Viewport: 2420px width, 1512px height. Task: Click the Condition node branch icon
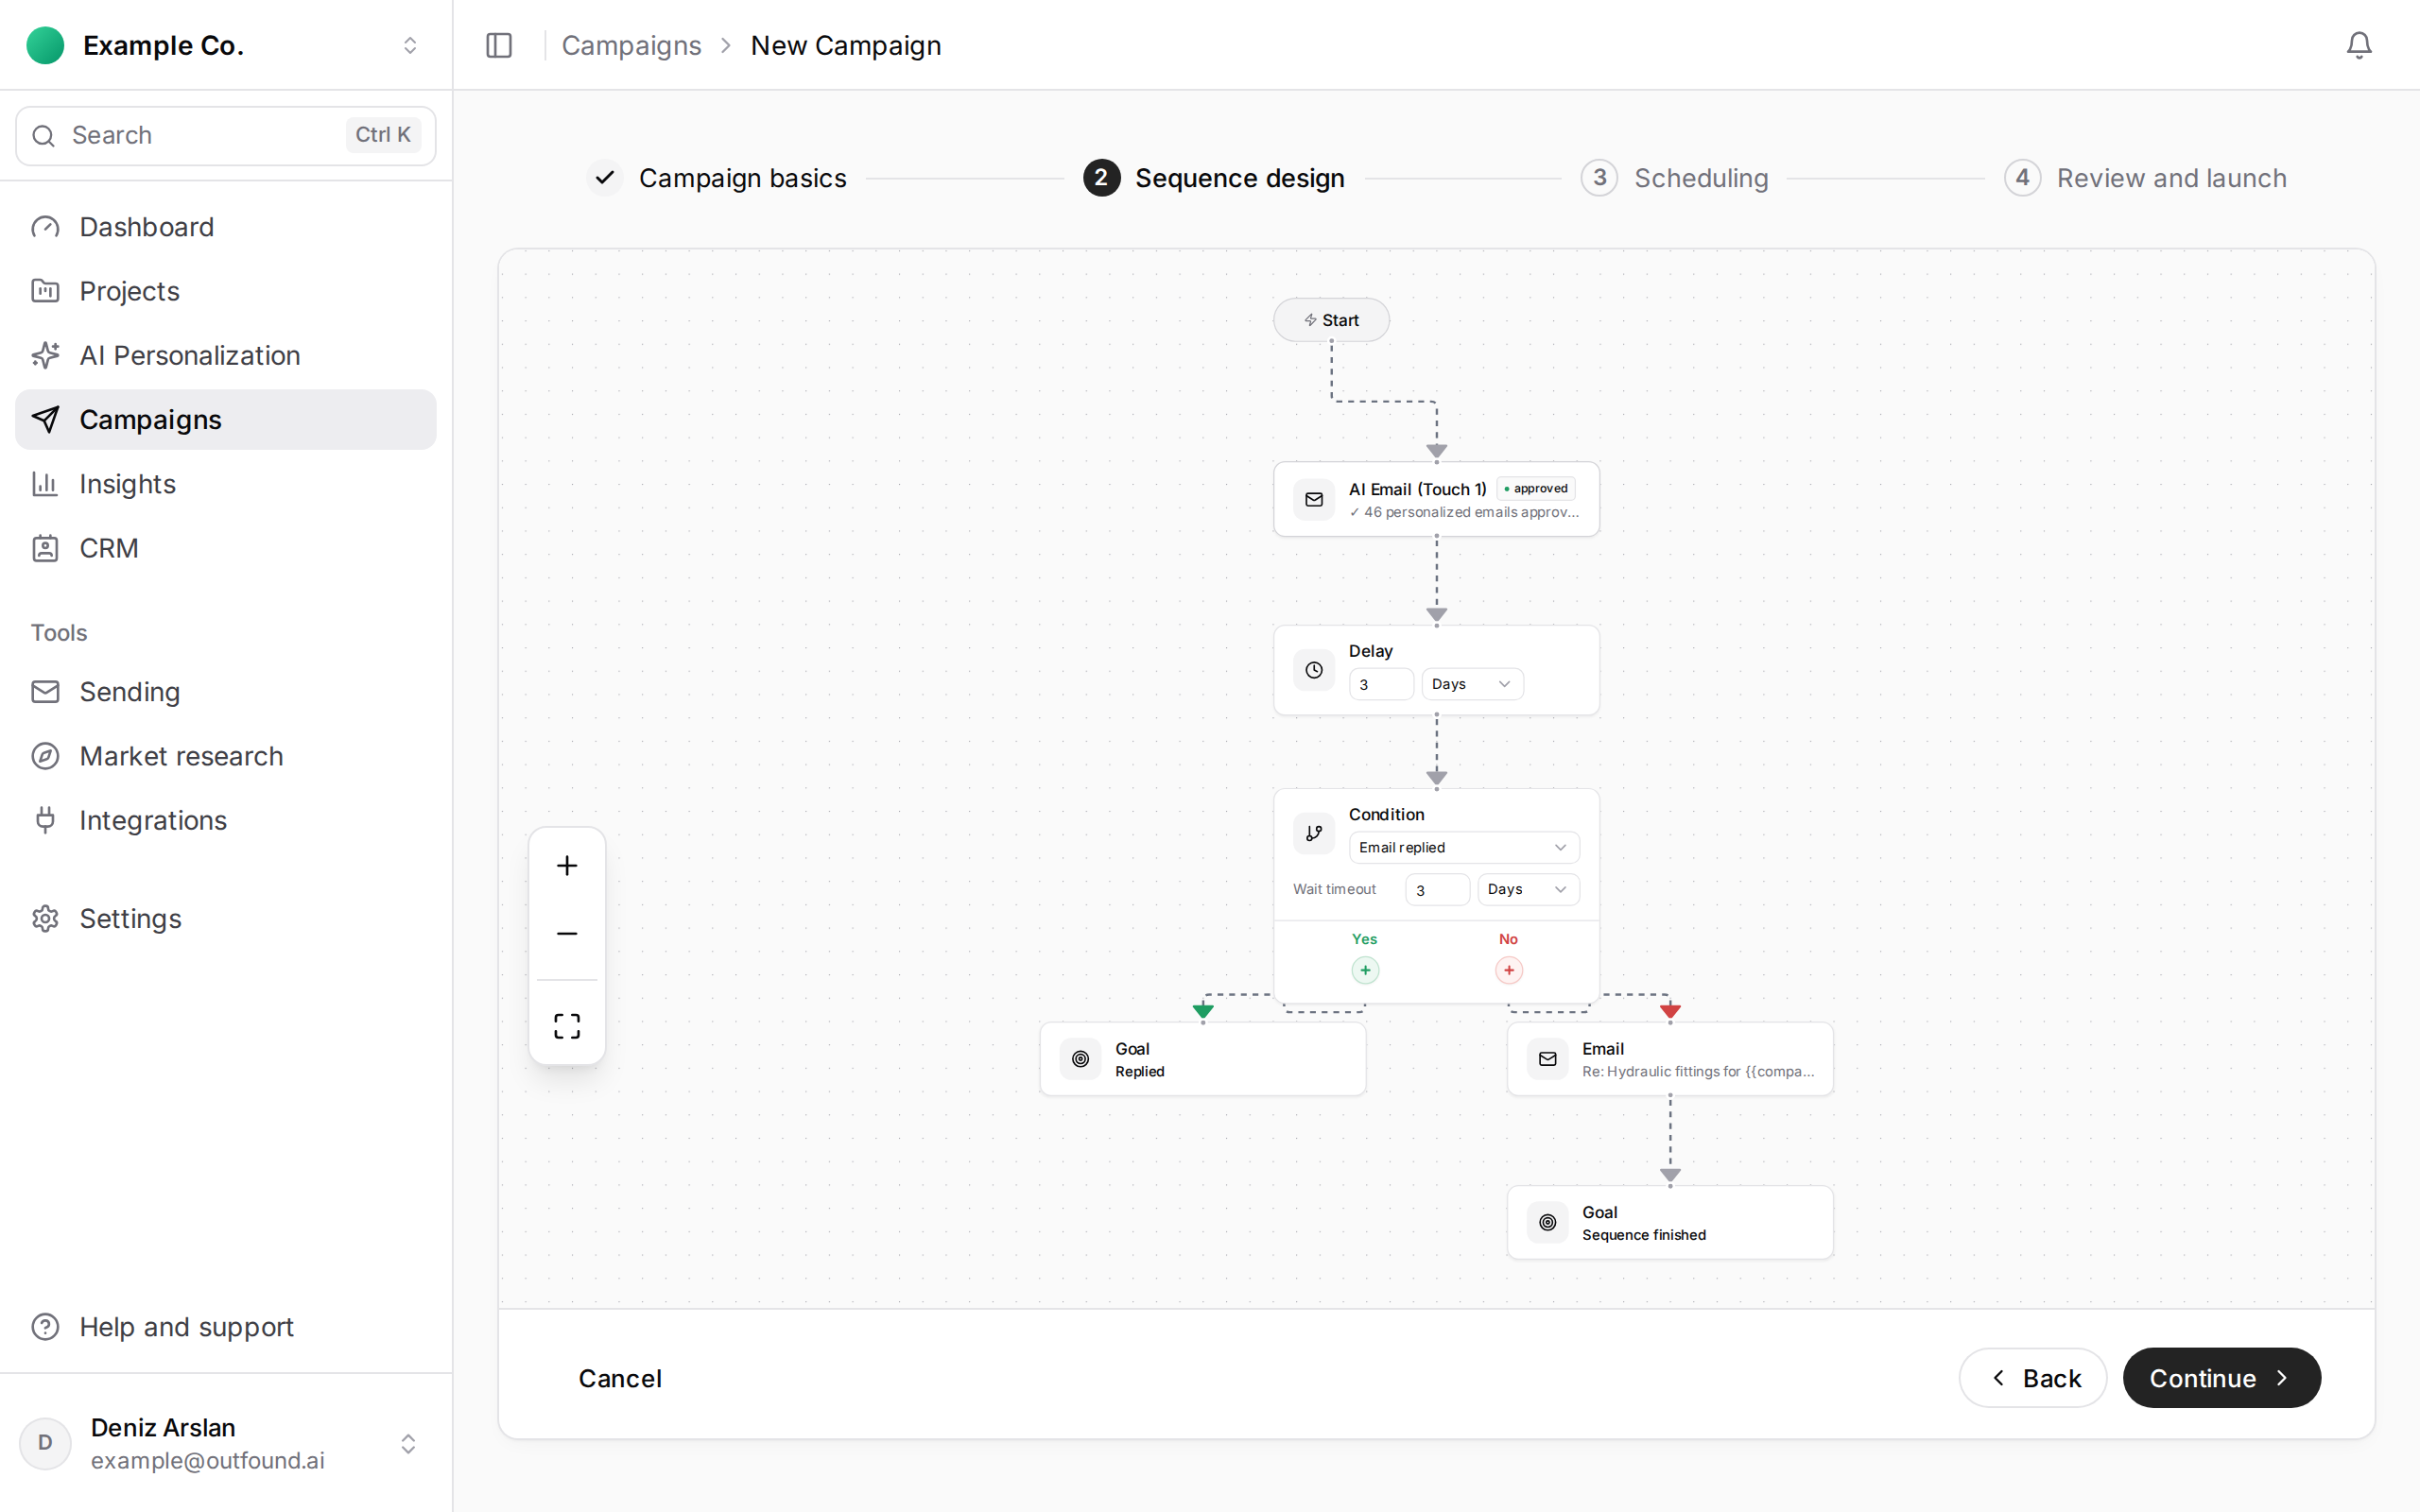pos(1314,833)
